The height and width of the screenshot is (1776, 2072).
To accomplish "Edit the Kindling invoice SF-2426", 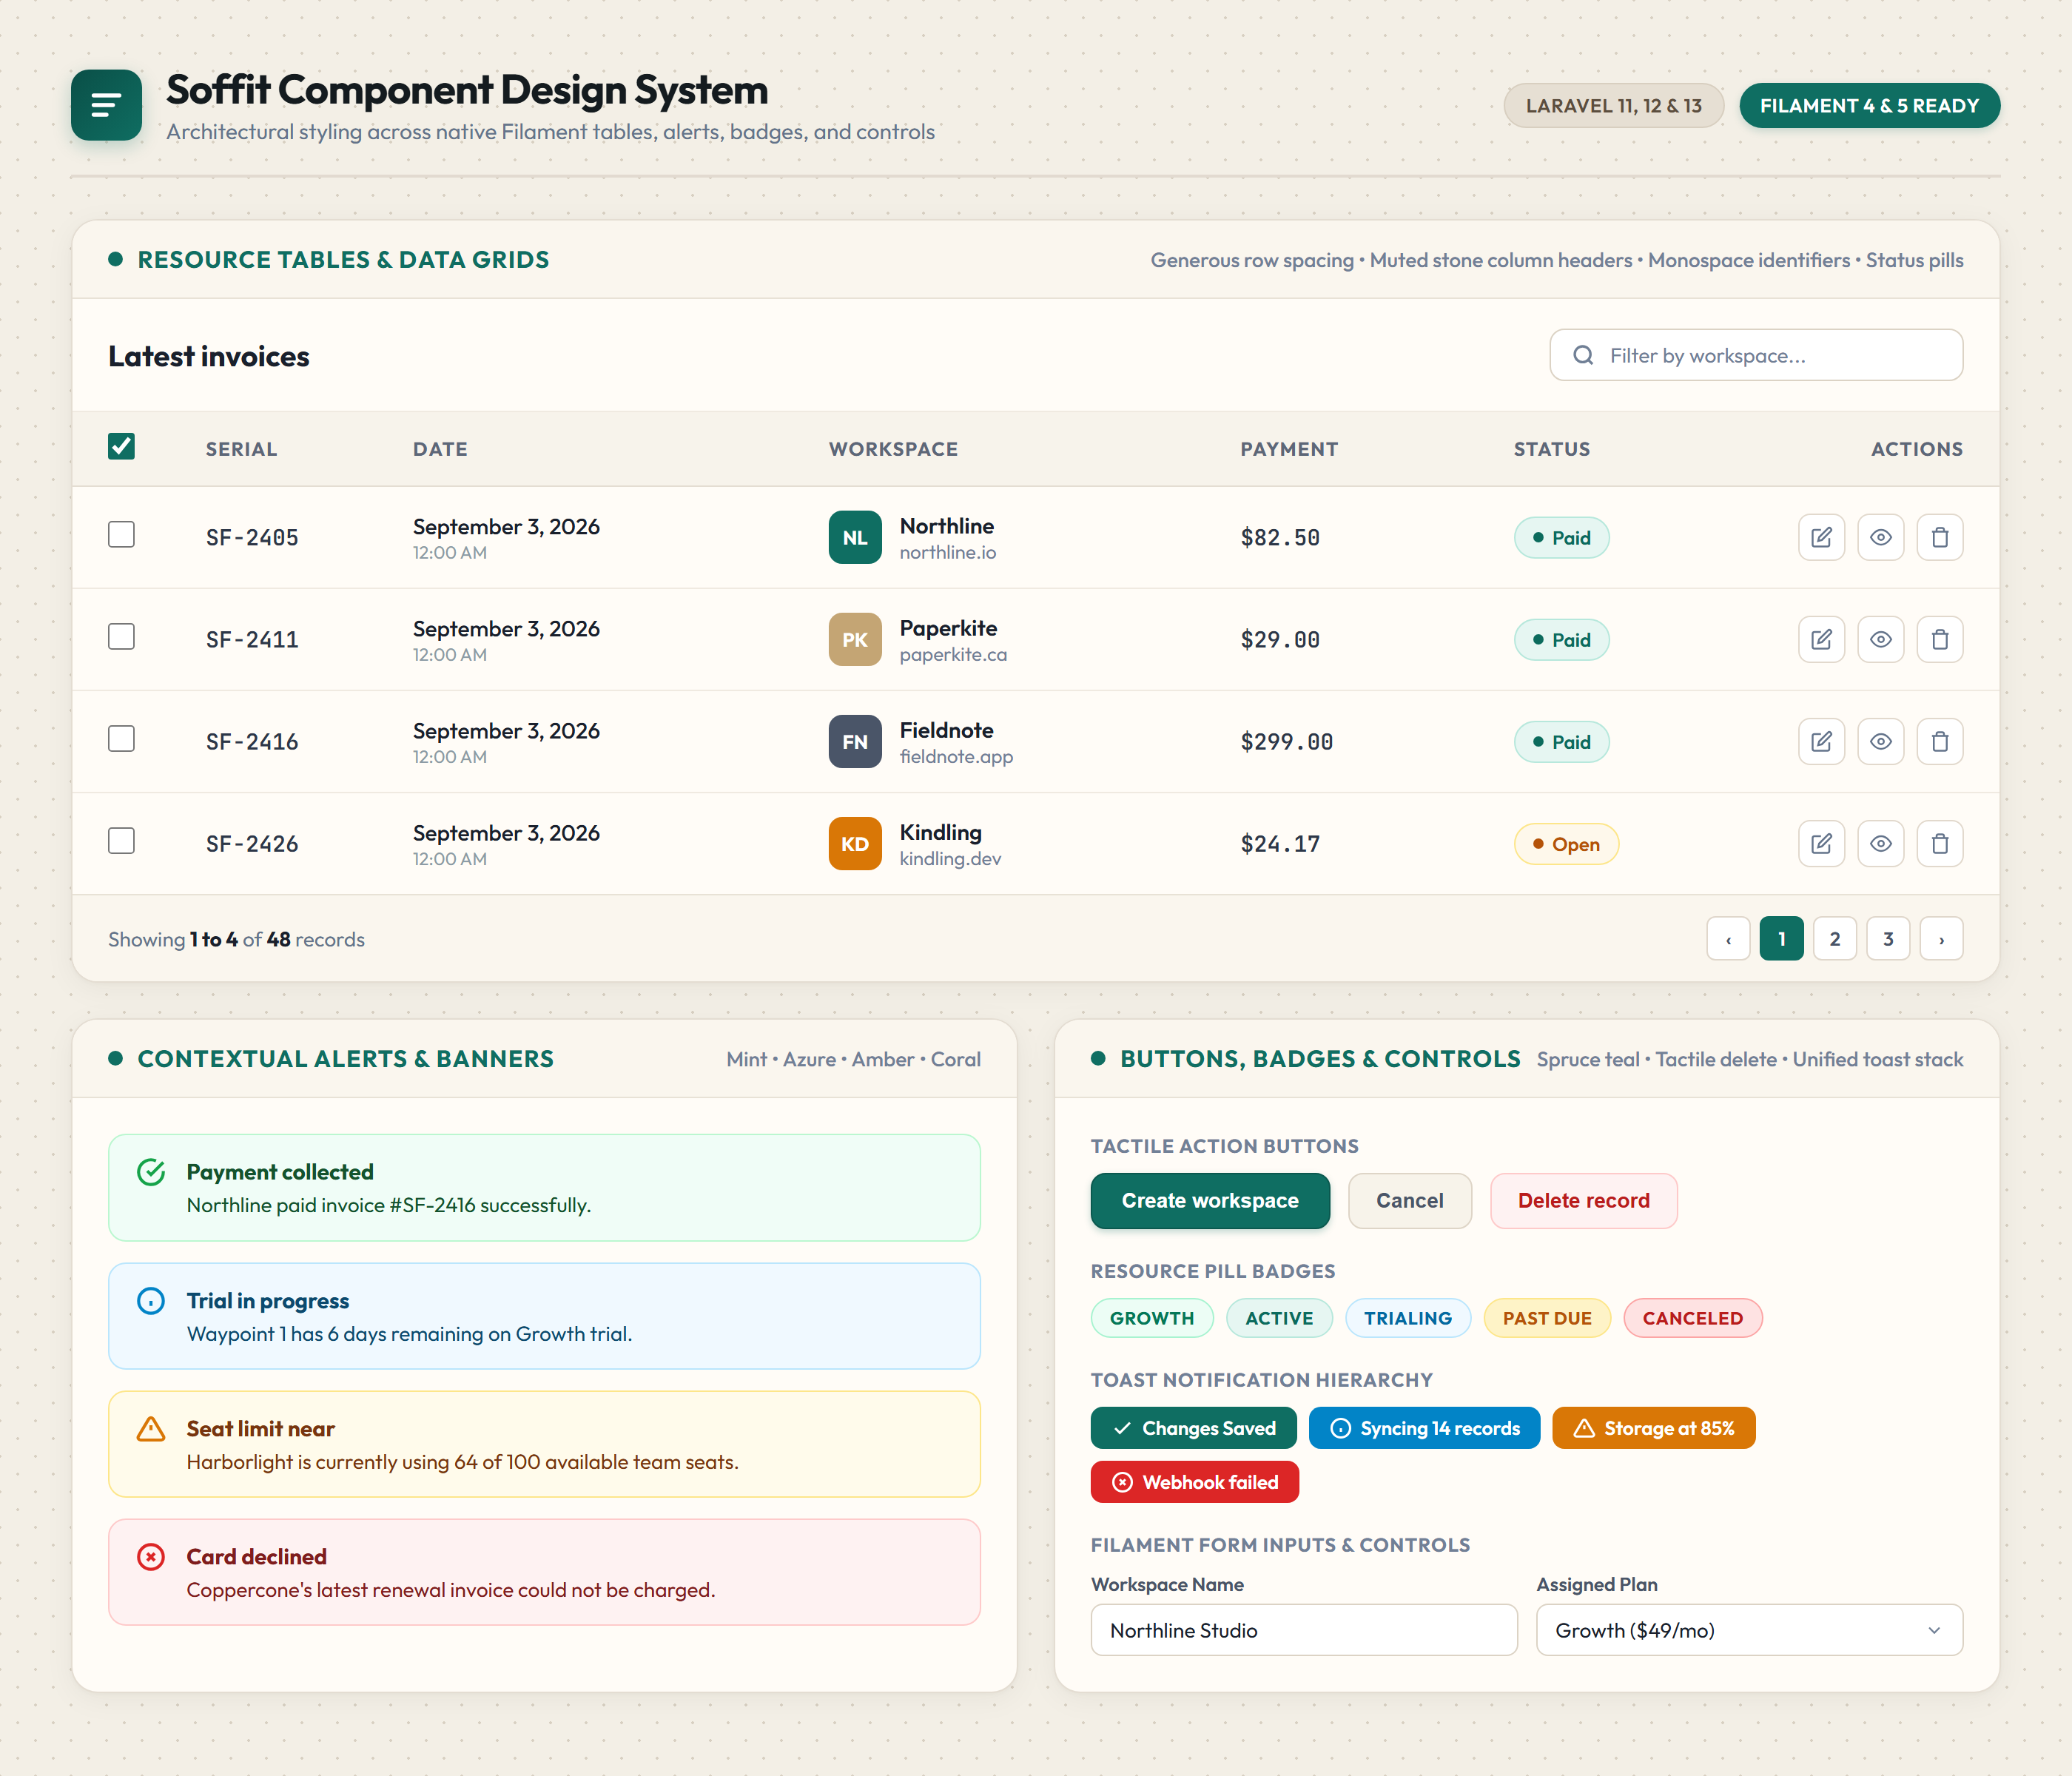I will click(x=1821, y=844).
